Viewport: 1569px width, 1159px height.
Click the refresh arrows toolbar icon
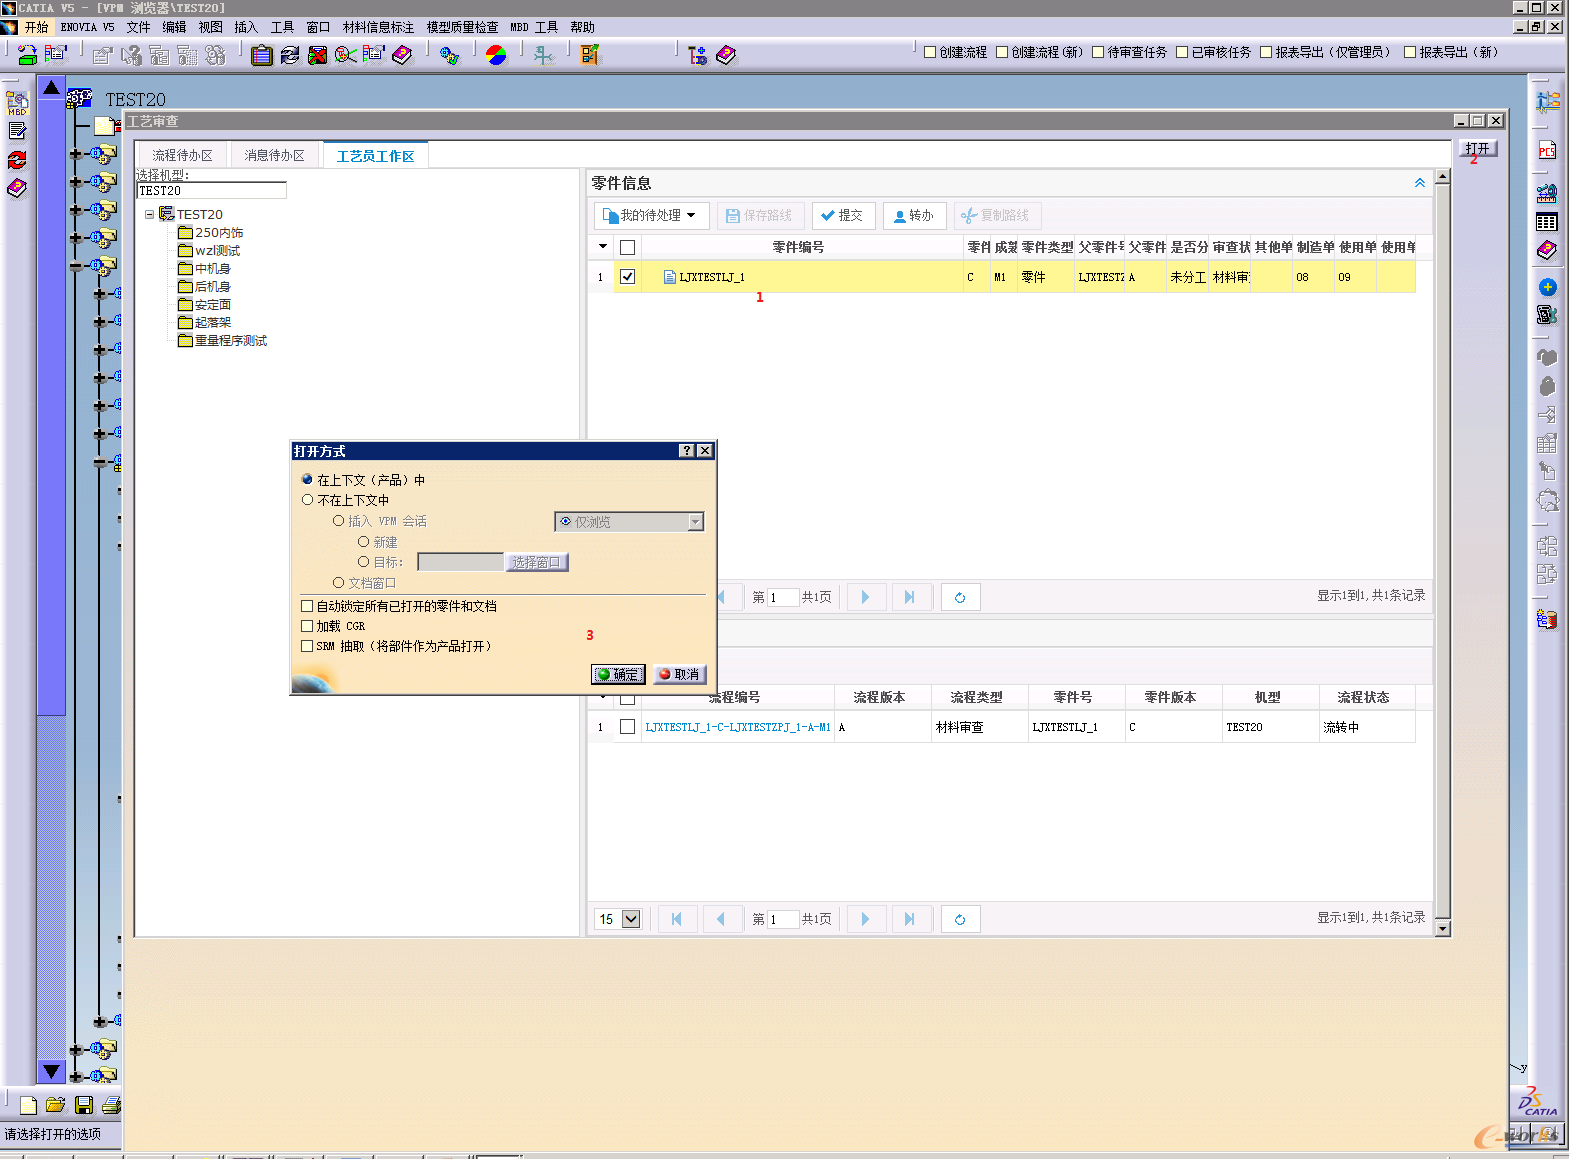pos(290,55)
